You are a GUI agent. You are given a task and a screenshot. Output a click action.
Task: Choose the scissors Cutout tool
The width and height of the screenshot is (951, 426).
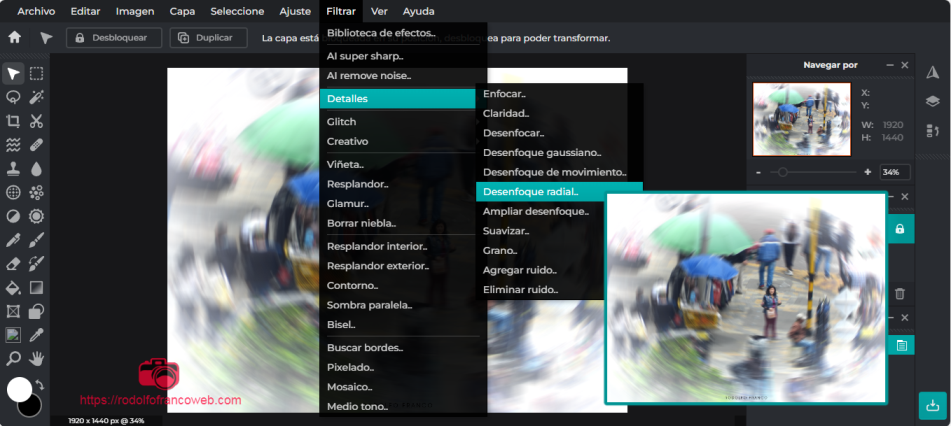point(37,121)
